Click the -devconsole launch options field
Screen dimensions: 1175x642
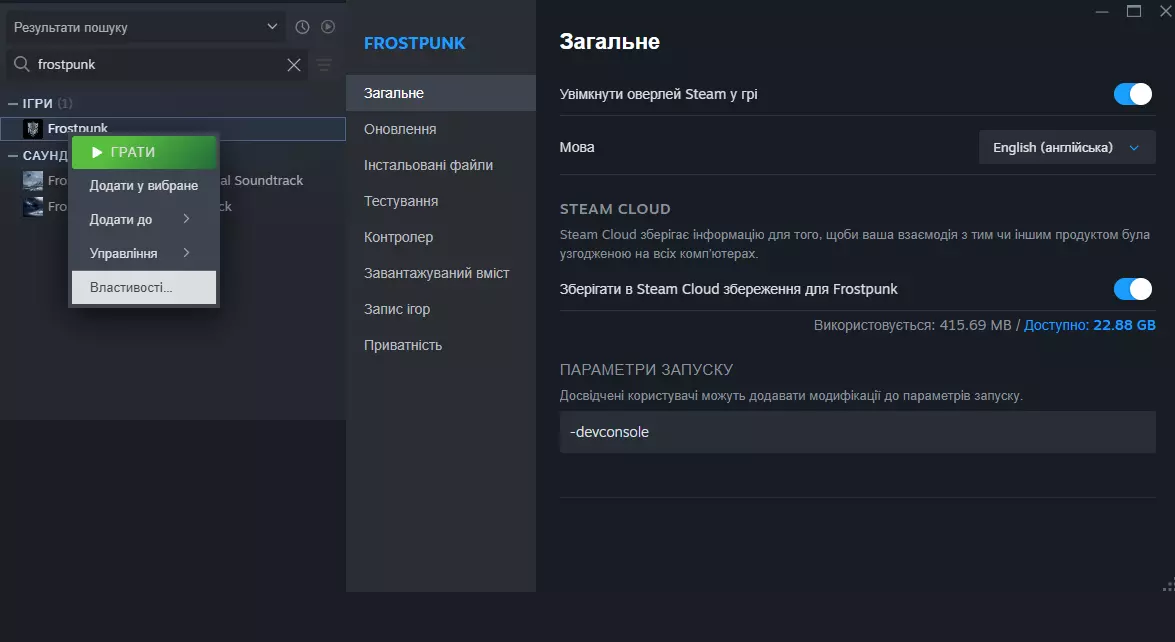point(857,432)
